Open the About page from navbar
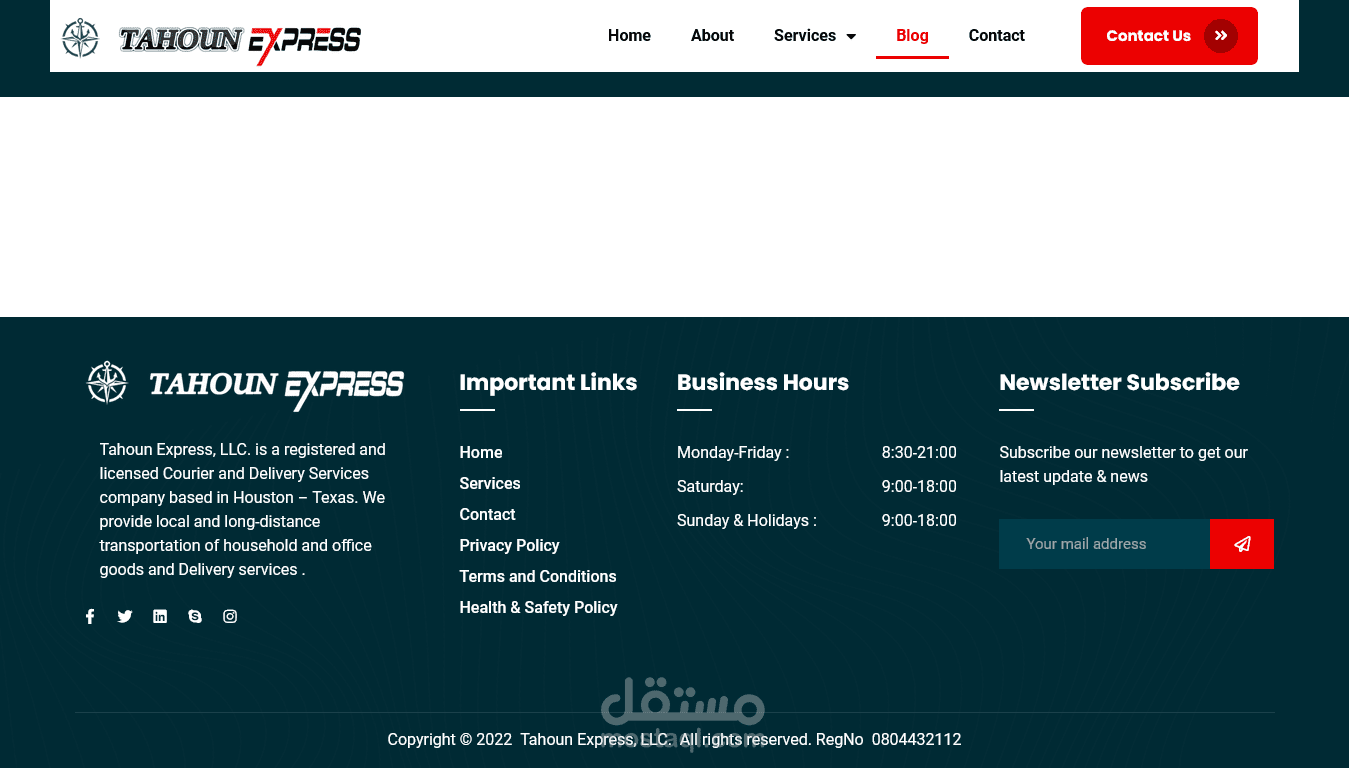 coord(712,36)
